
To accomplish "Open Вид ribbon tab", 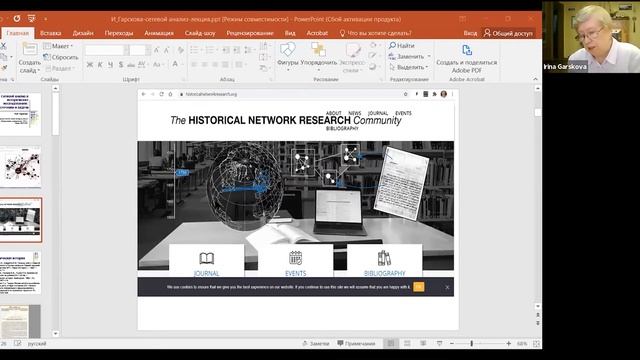I will pos(290,33).
